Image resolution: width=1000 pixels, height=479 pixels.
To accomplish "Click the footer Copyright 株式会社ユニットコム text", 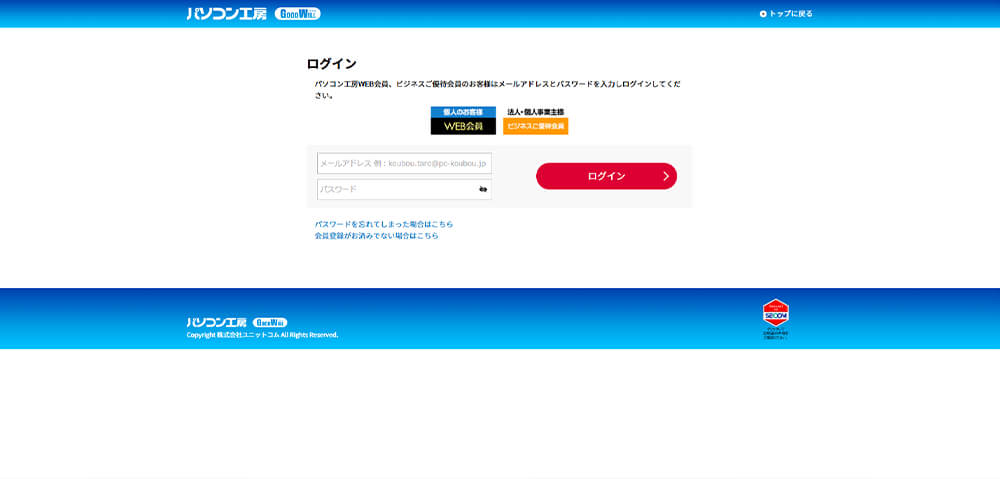I will 262,335.
